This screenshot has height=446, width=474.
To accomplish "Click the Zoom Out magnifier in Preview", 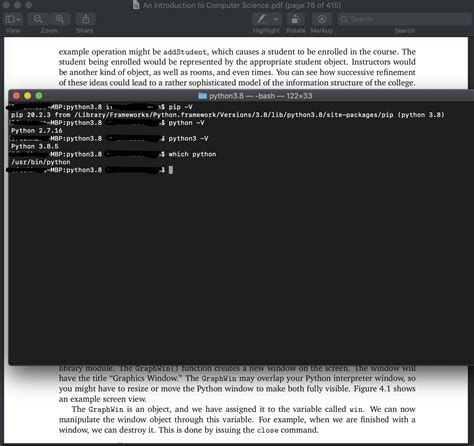I will (x=38, y=19).
